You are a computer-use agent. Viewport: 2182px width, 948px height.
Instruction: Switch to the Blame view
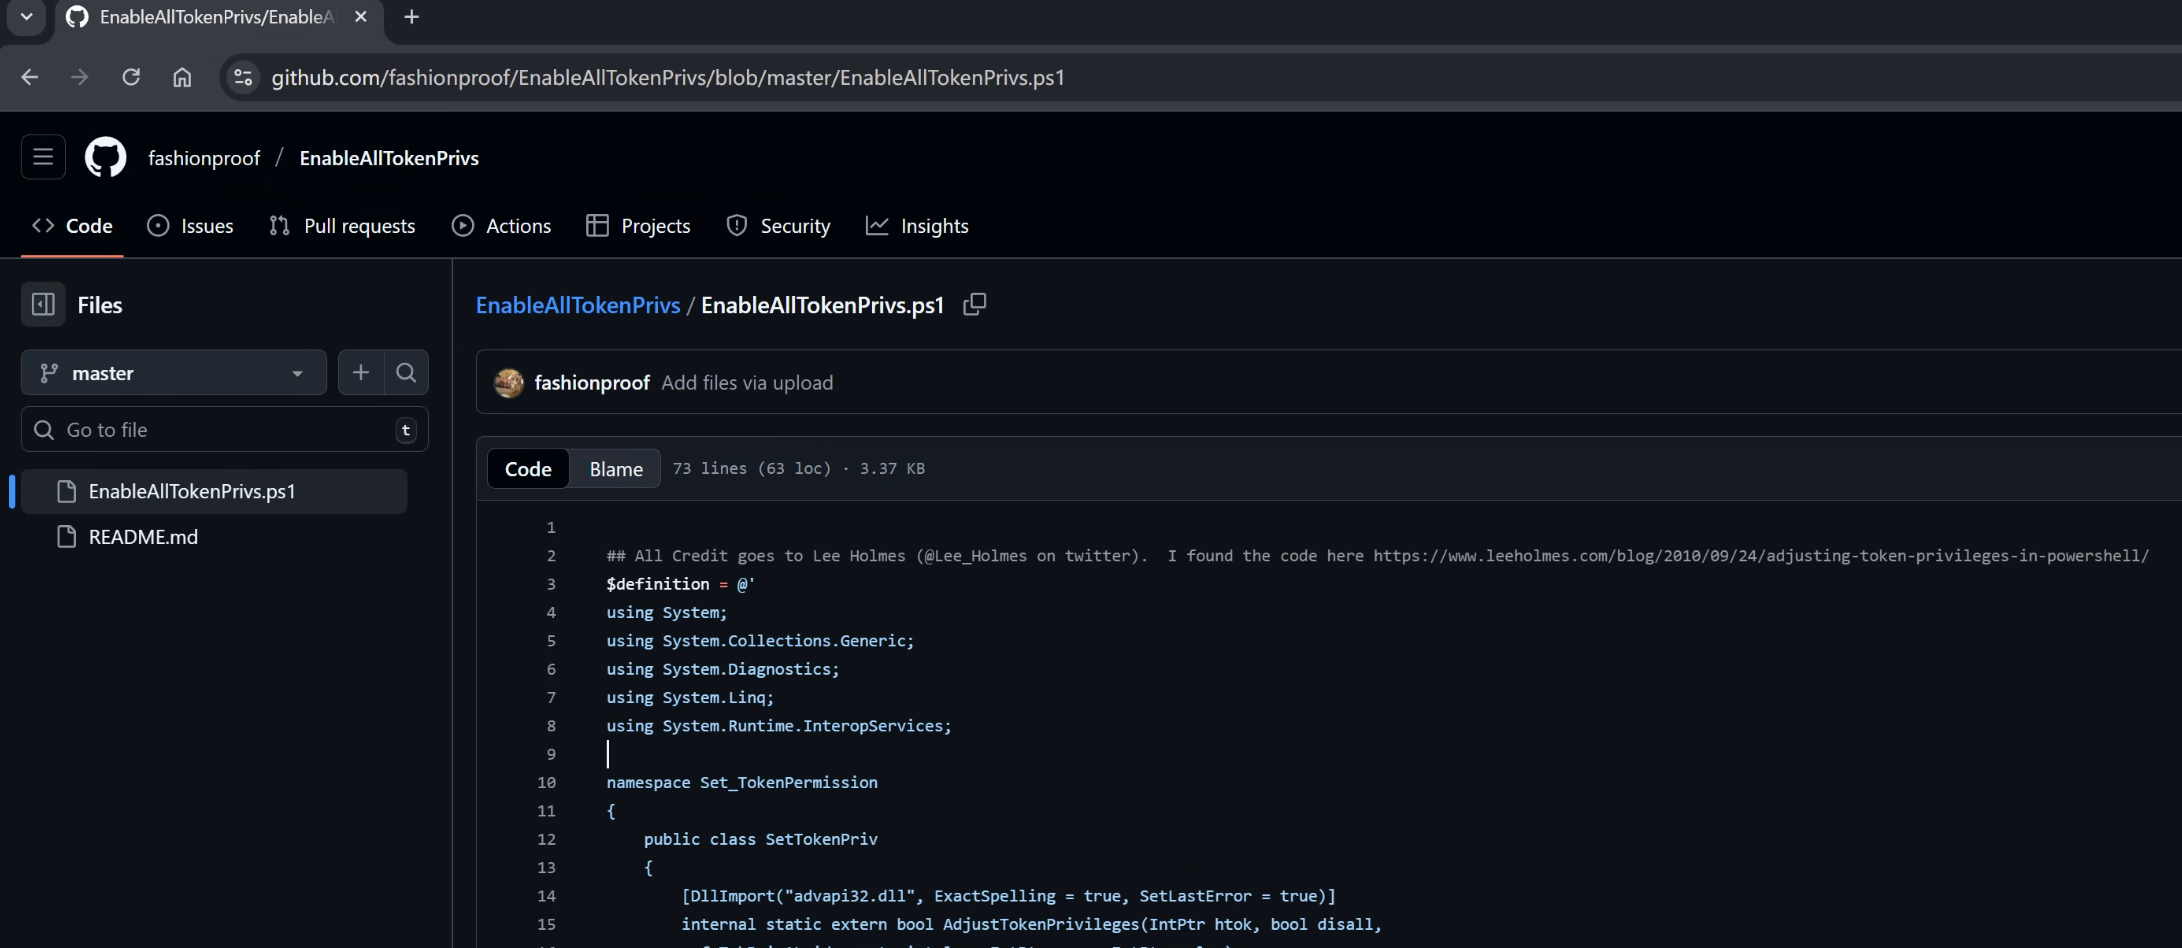(x=615, y=469)
